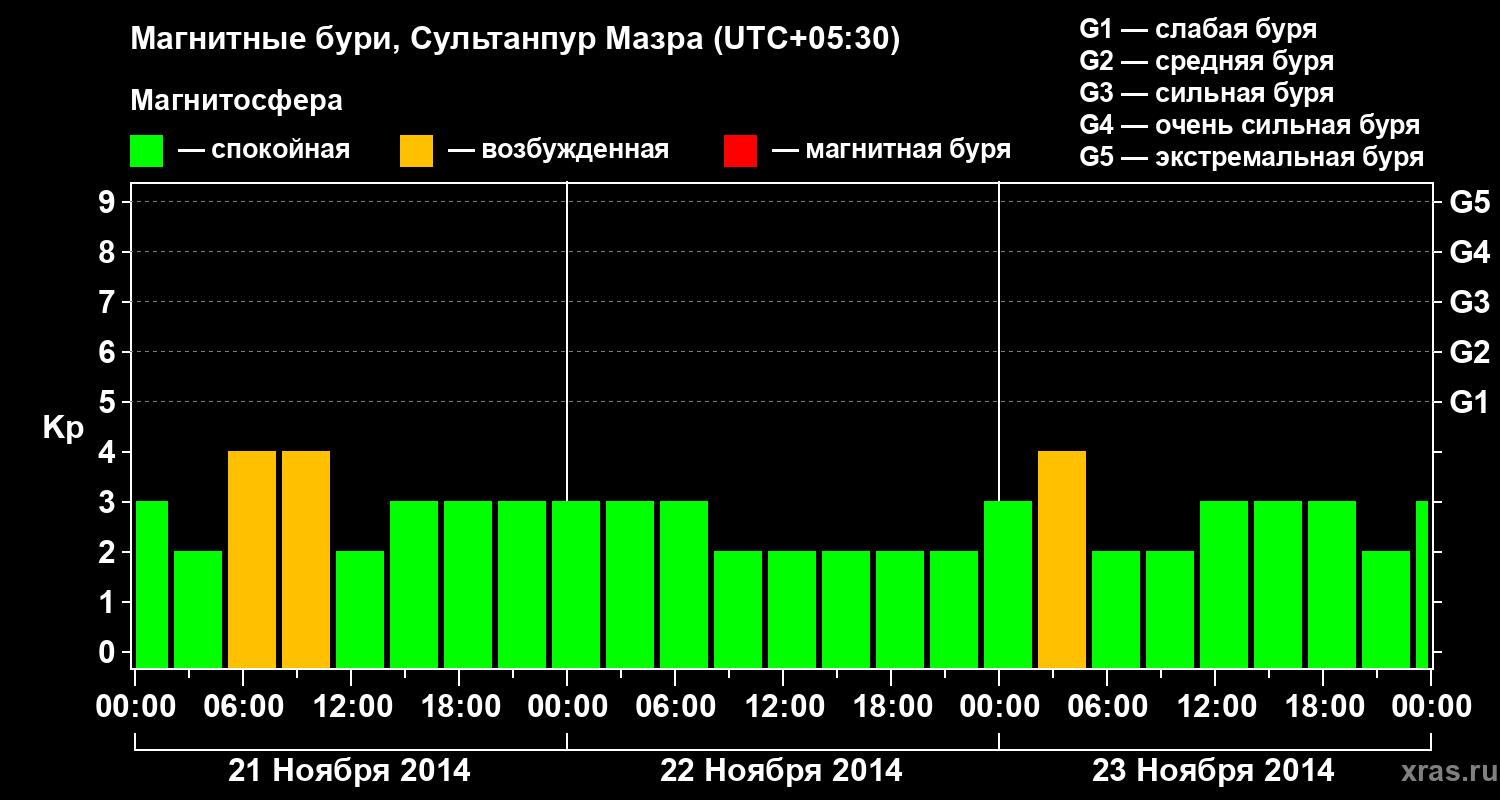
Task: Click the 'G4' label on the right scale
Action: coord(1470,253)
